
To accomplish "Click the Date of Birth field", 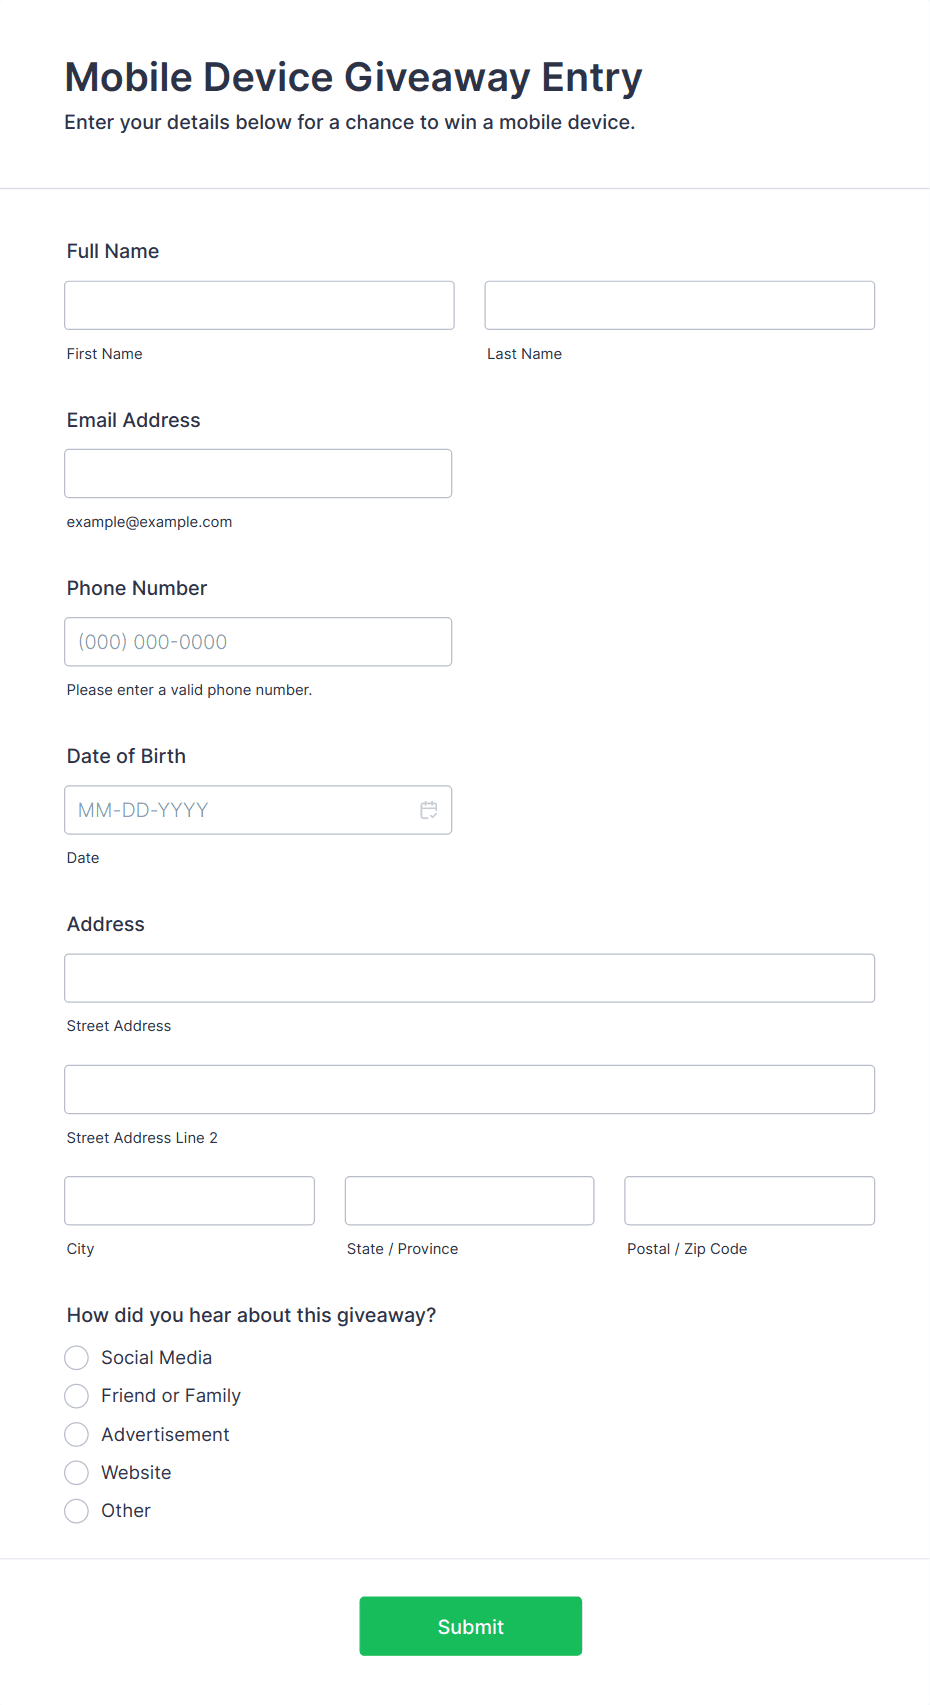I will 258,810.
